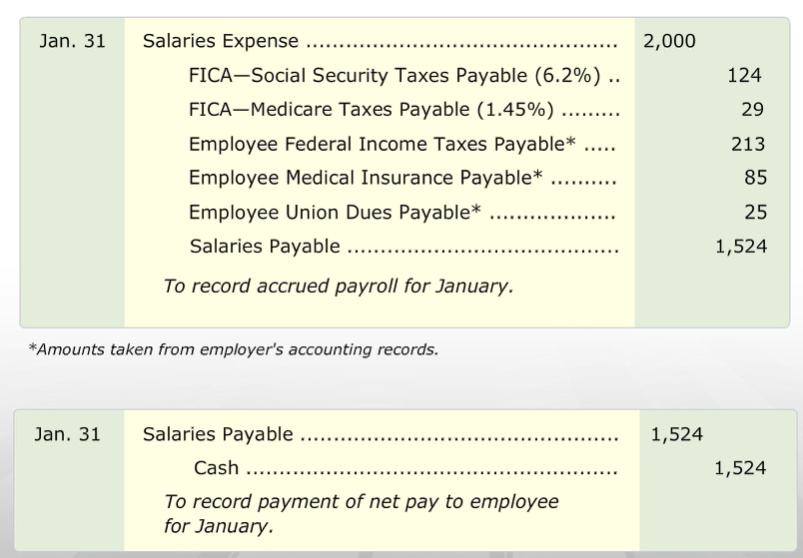Select the 25 union dues amount
Viewport: 803px width, 558px height.
pyautogui.click(x=755, y=212)
